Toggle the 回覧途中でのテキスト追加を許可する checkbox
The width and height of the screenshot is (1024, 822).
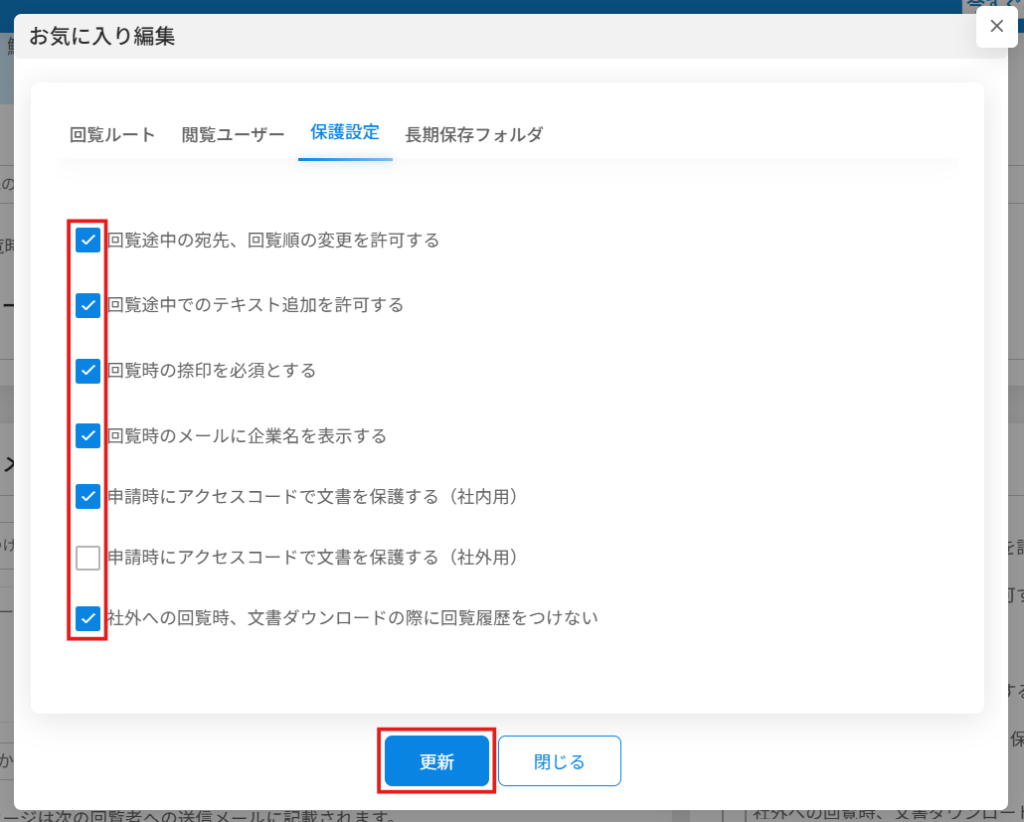pos(88,305)
